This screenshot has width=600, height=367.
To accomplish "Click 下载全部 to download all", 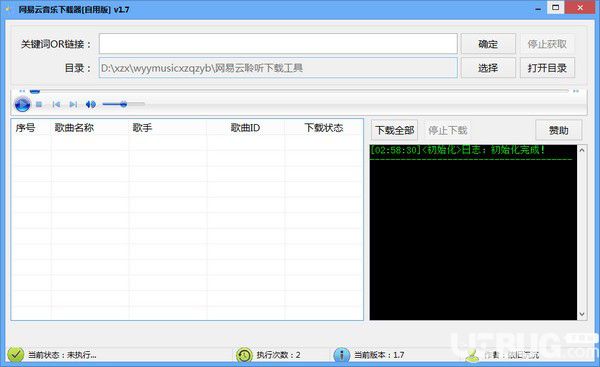I will tap(395, 130).
